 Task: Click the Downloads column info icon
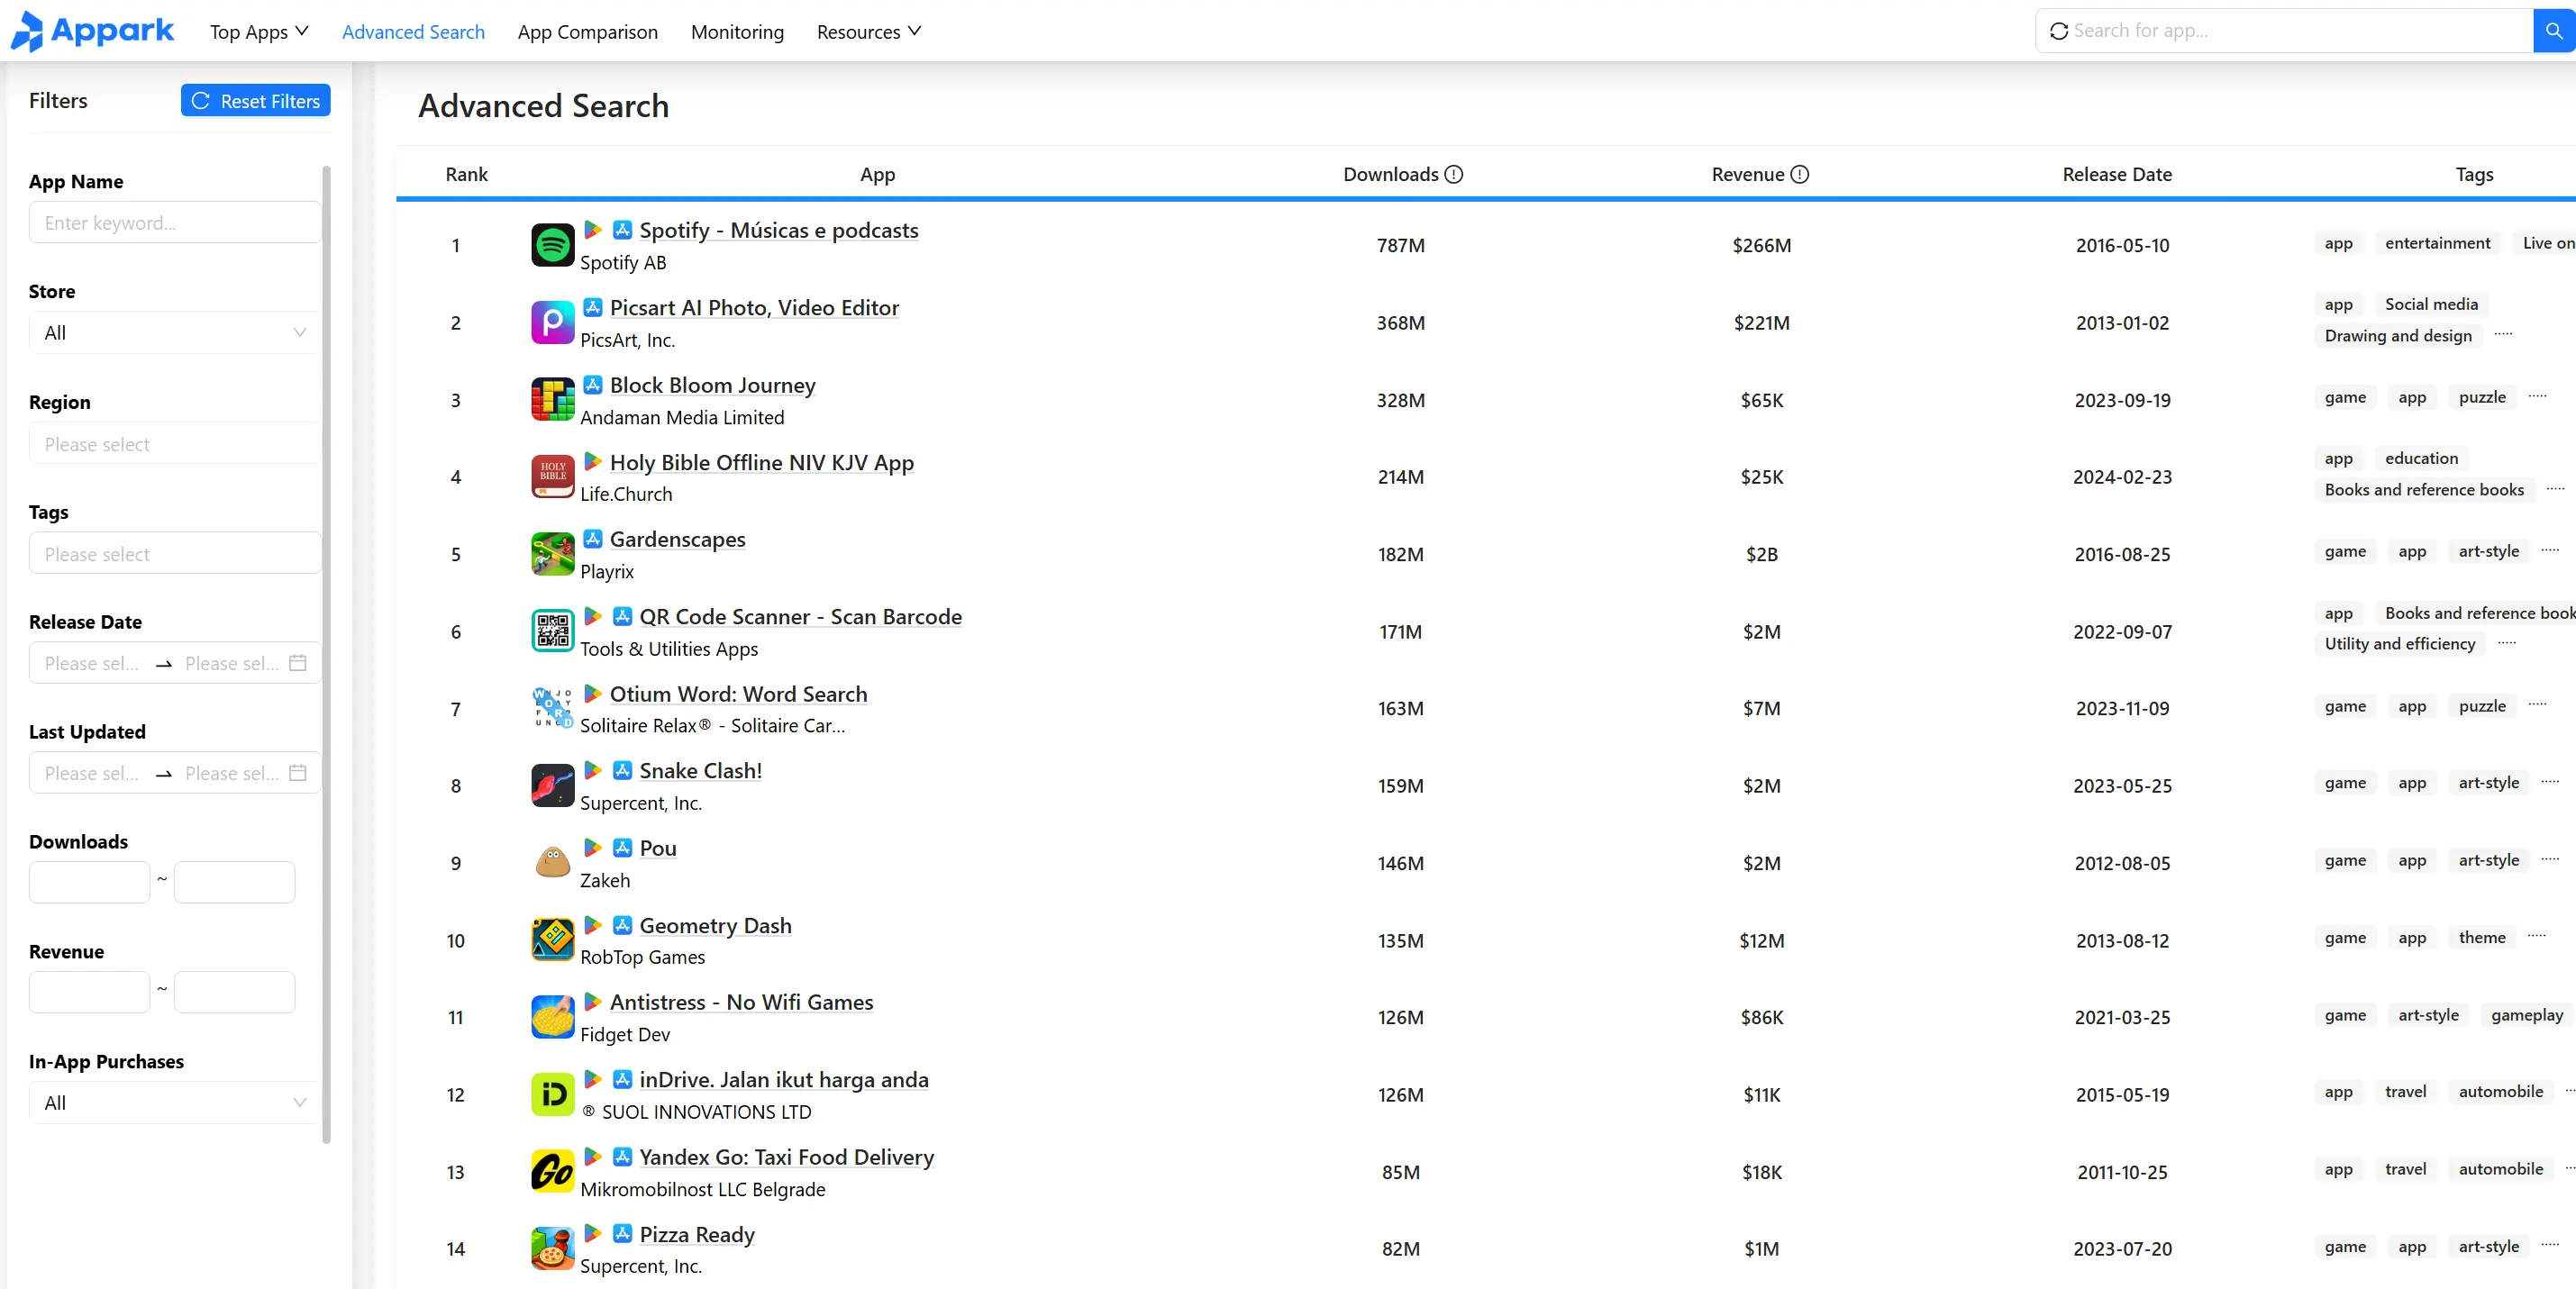tap(1454, 174)
